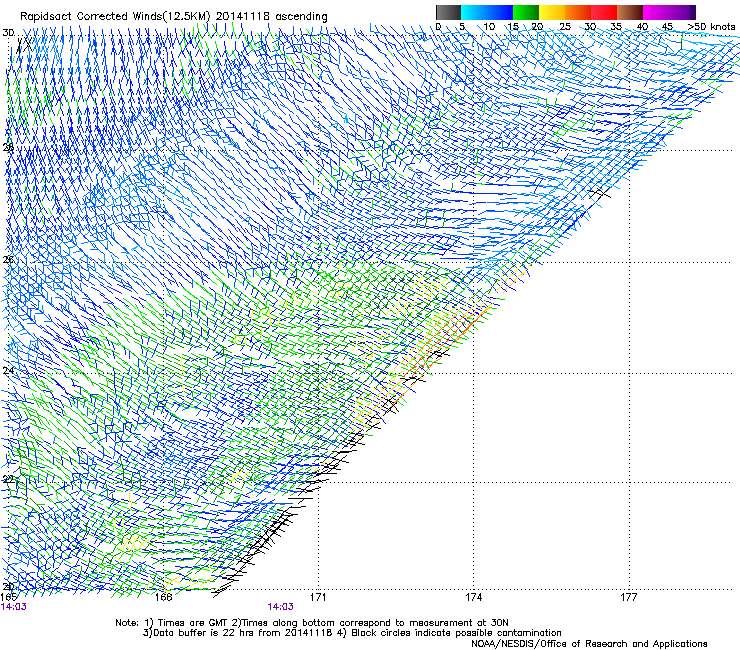Click the note '4) Black circles indicate possible contamination'
Image resolution: width=740 pixels, height=650 pixels.
pyautogui.click(x=449, y=633)
